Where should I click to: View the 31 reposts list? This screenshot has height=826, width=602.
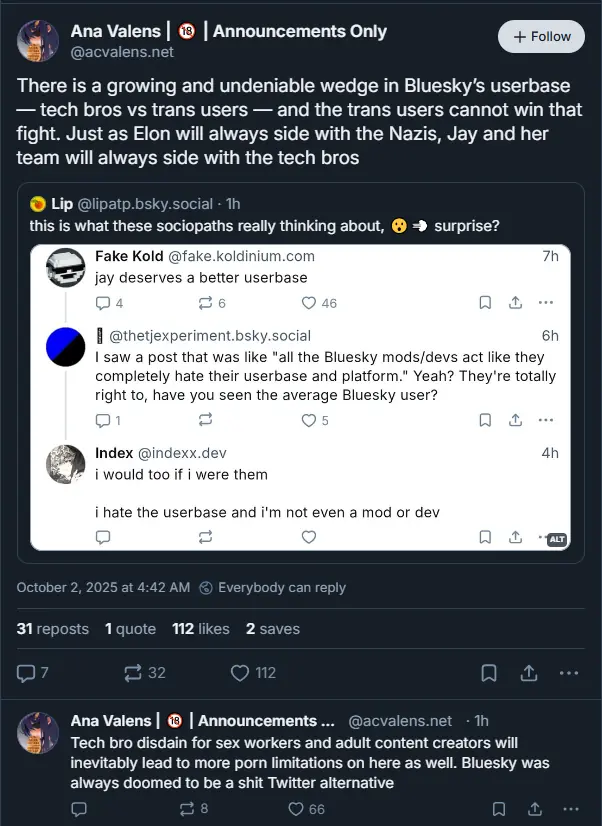(x=53, y=629)
